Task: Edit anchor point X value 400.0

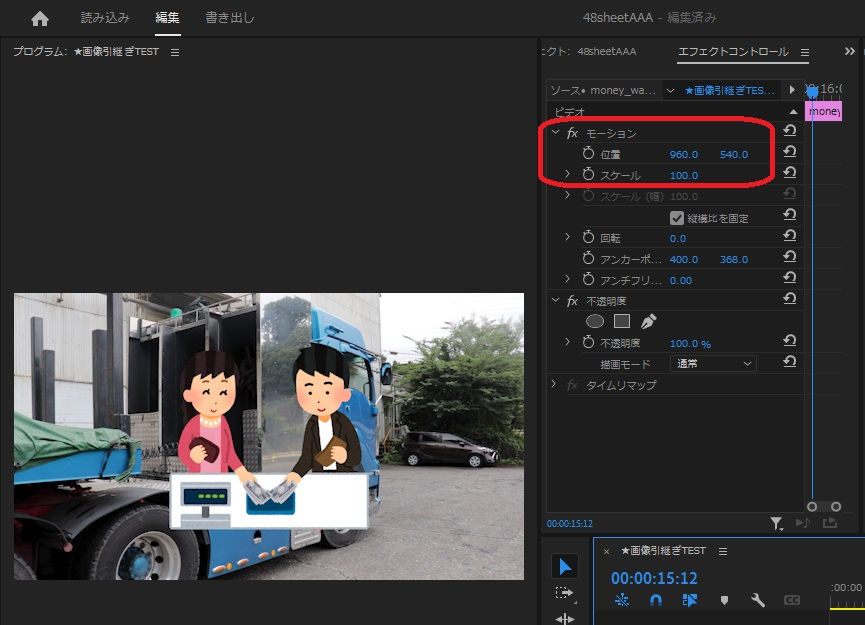Action: [x=684, y=259]
